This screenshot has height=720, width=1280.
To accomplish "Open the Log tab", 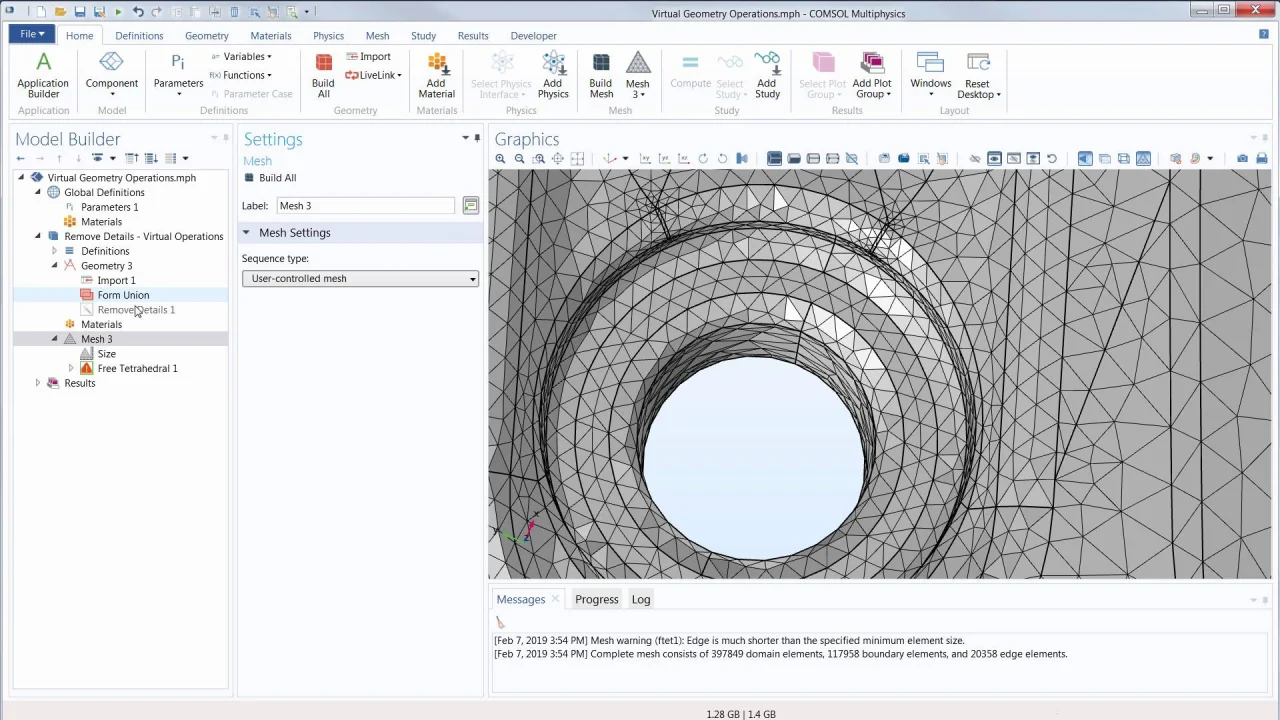I will [641, 599].
